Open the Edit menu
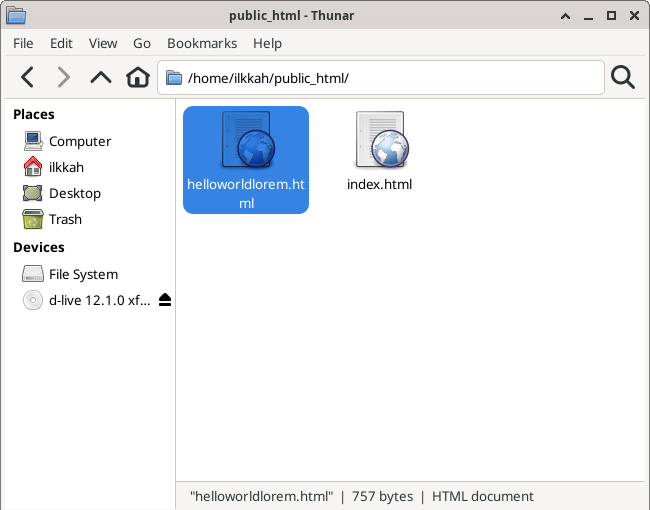This screenshot has height=510, width=650. pos(61,43)
